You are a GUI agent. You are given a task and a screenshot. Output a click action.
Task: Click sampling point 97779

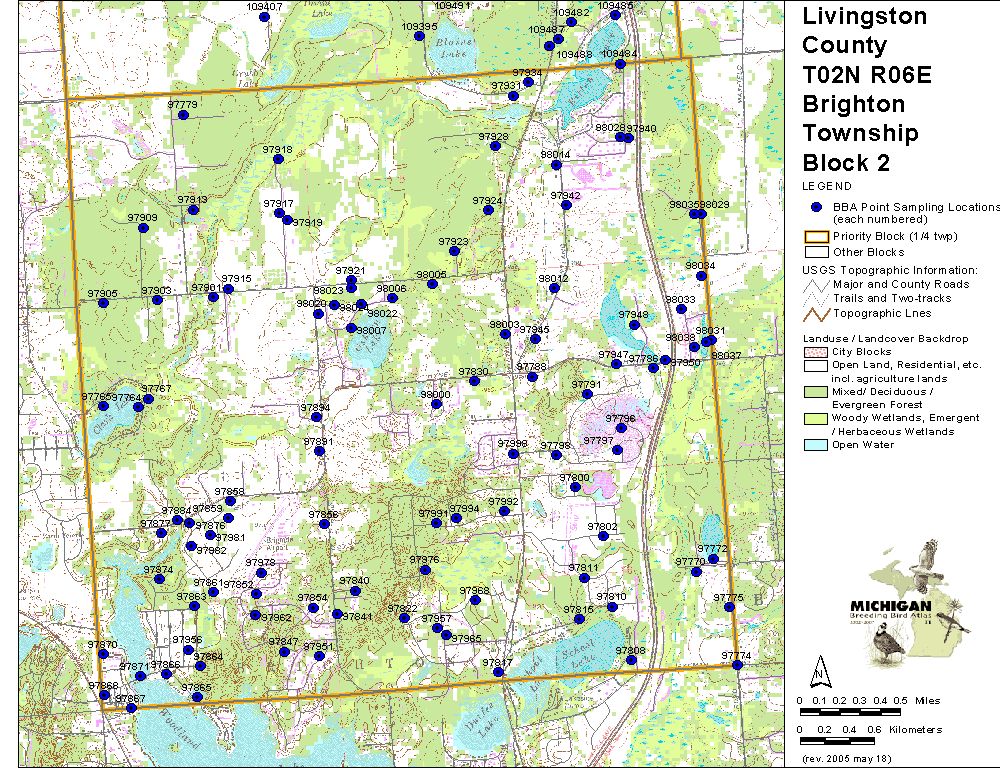tap(182, 115)
